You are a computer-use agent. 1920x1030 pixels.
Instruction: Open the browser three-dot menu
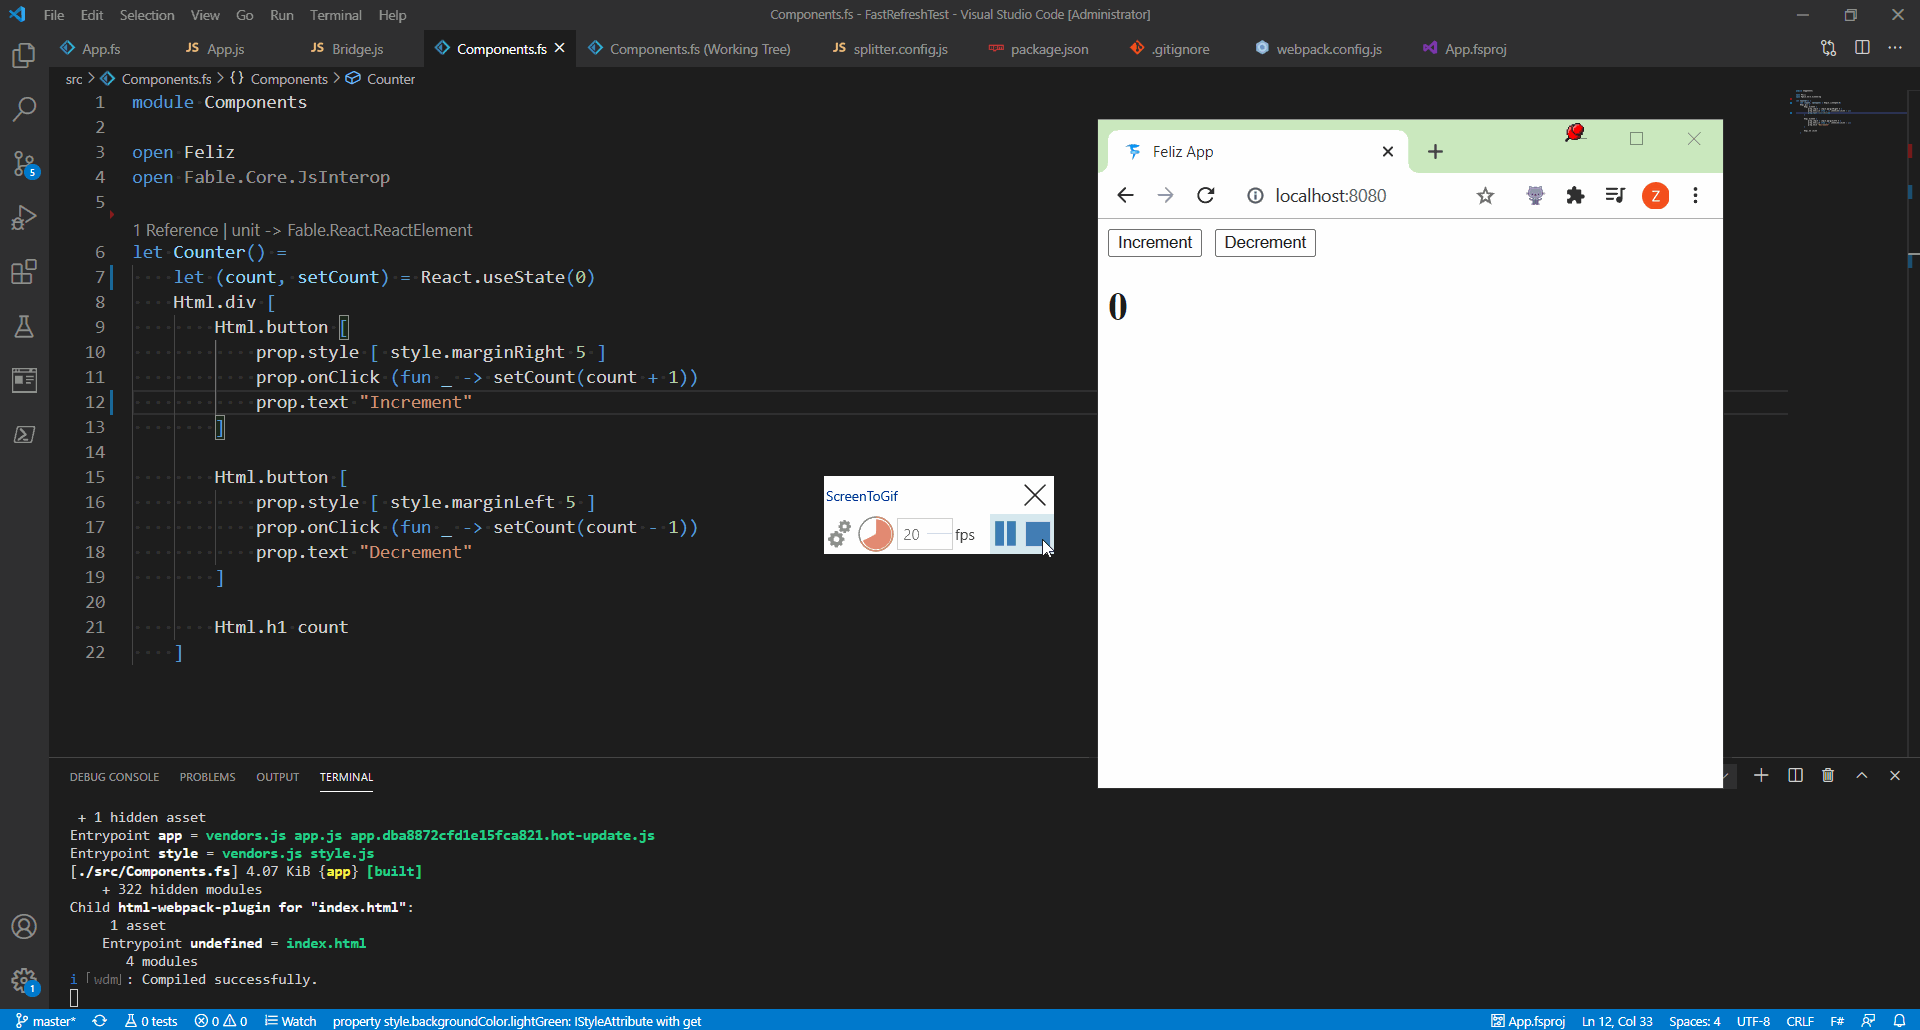point(1695,195)
